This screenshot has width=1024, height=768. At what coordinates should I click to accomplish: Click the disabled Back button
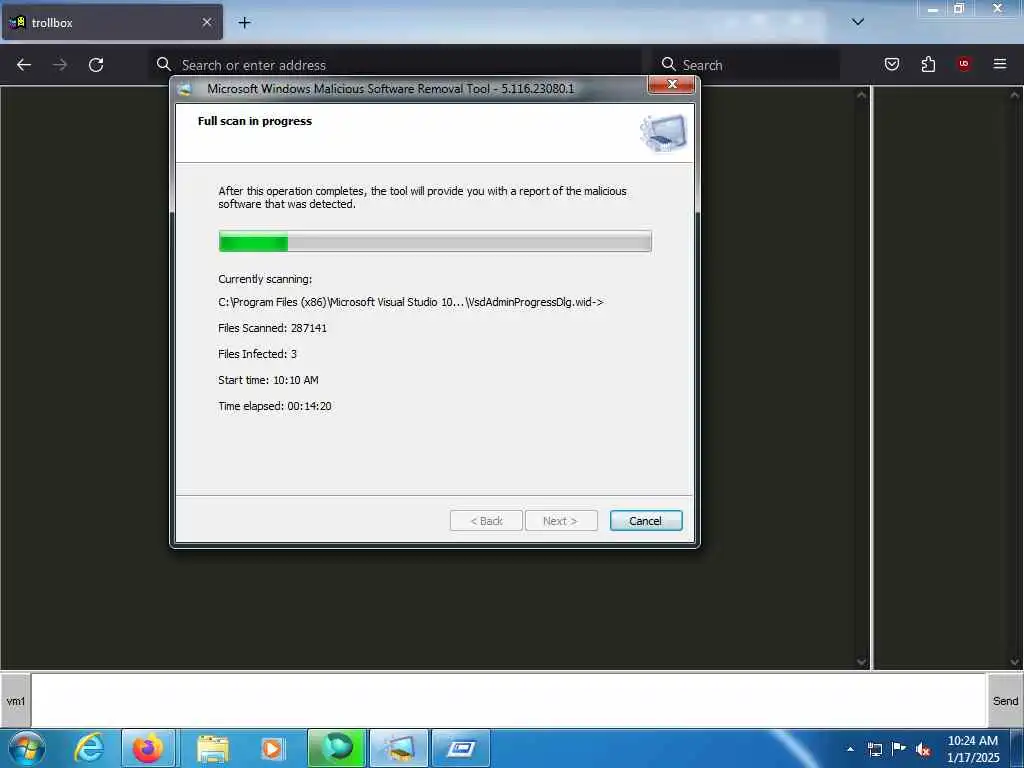(x=486, y=520)
